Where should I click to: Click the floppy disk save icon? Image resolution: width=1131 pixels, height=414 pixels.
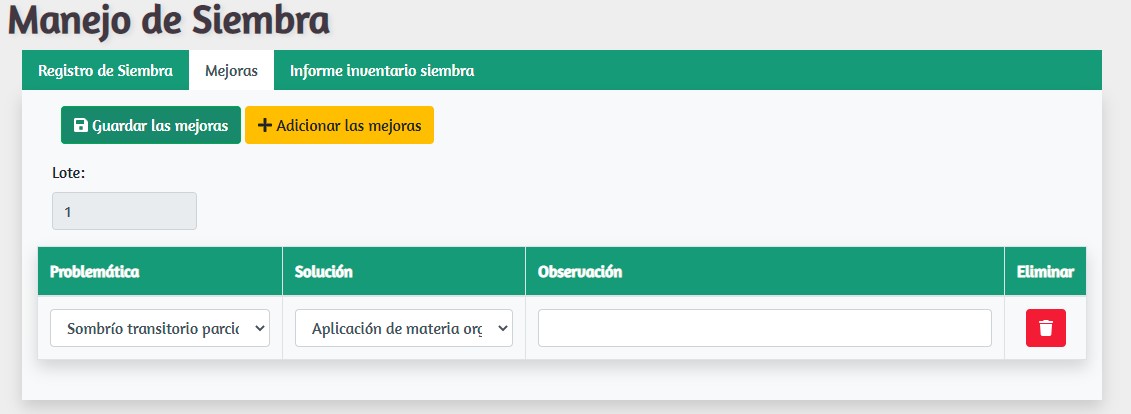pos(81,126)
